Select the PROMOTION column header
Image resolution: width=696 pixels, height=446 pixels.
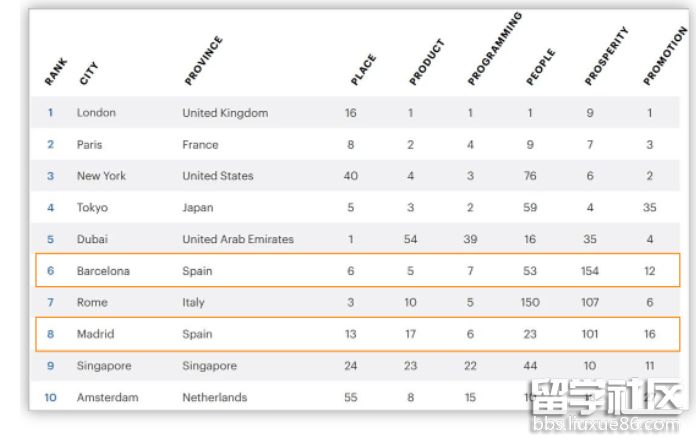[x=665, y=57]
